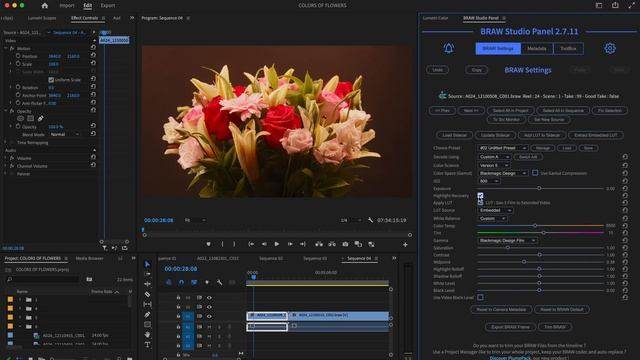Click the share icon in top right
640x360 pixels.
[x=615, y=5]
